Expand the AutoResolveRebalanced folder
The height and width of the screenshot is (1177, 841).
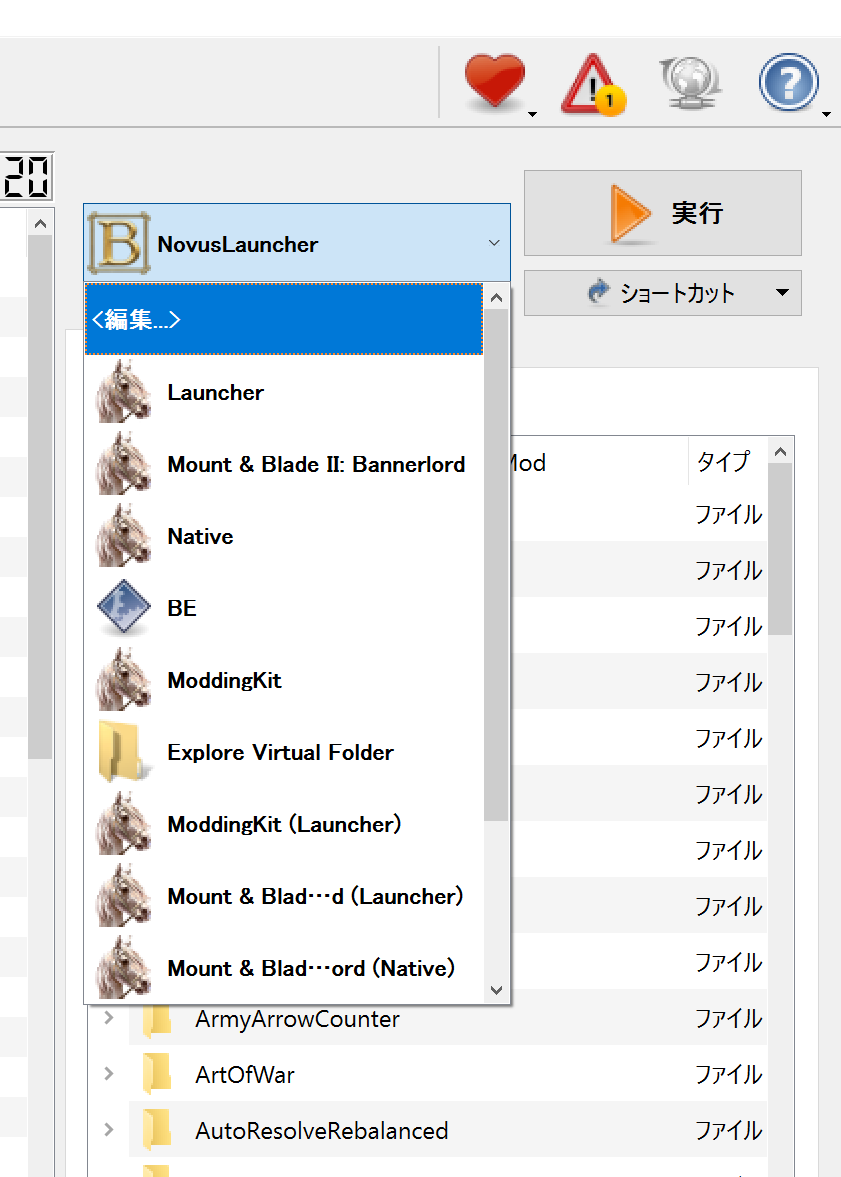(x=109, y=1130)
